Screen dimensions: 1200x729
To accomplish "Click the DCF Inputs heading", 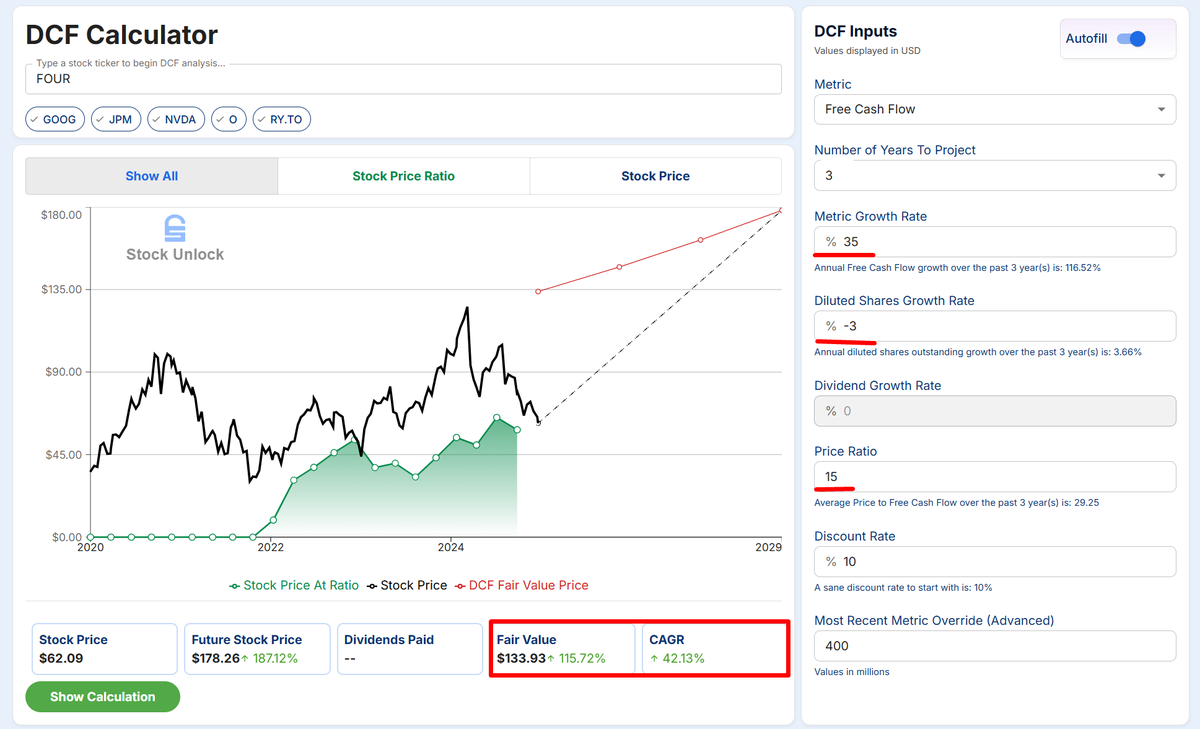I will point(856,31).
